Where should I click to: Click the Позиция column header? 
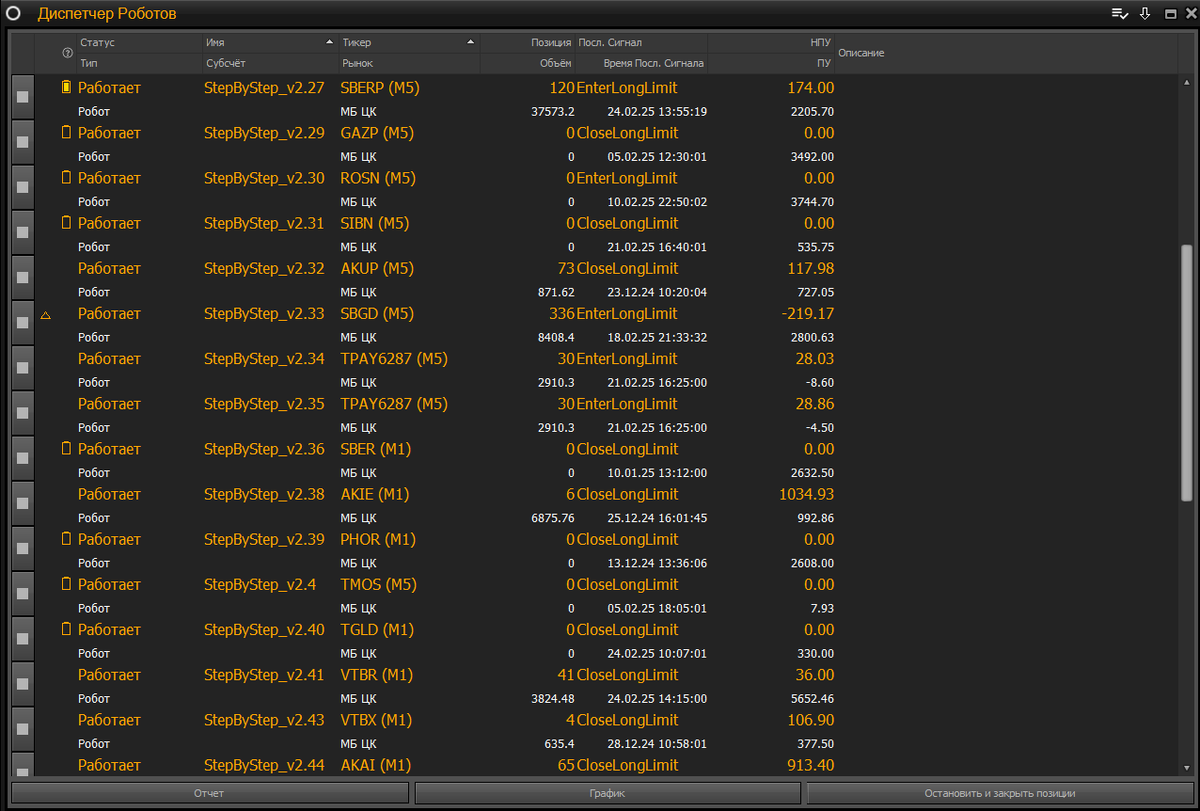point(551,43)
